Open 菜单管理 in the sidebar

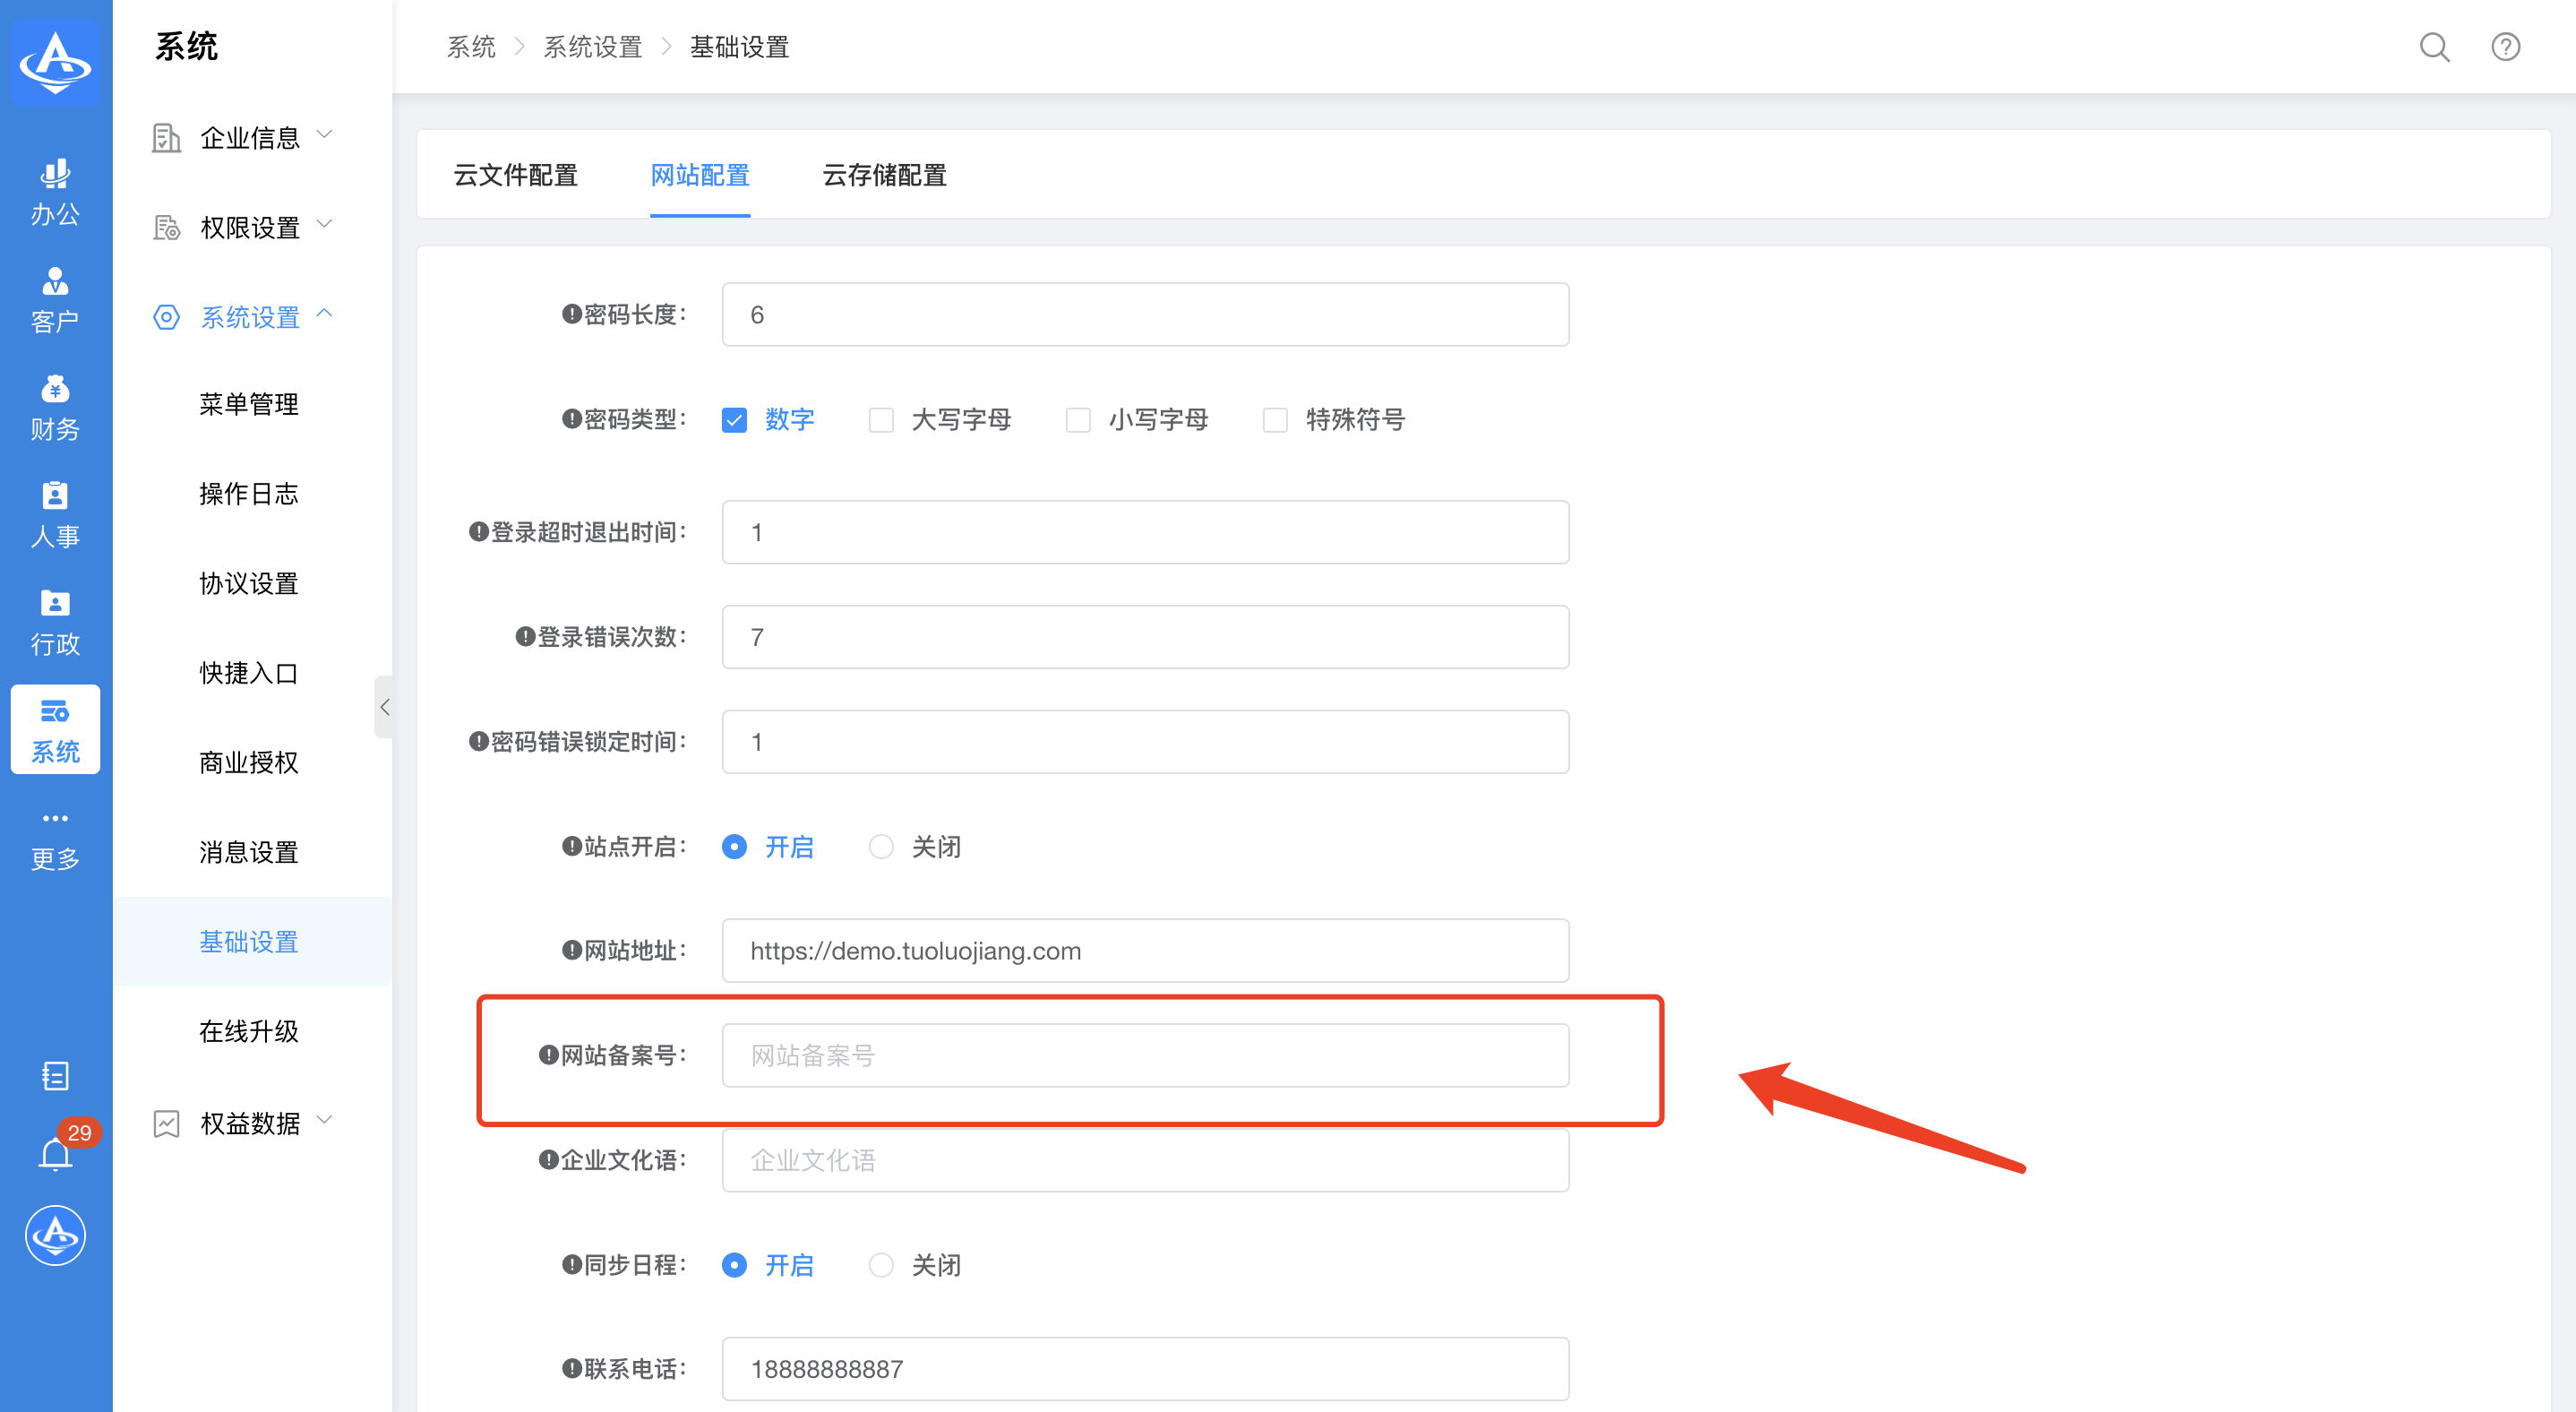[x=248, y=404]
